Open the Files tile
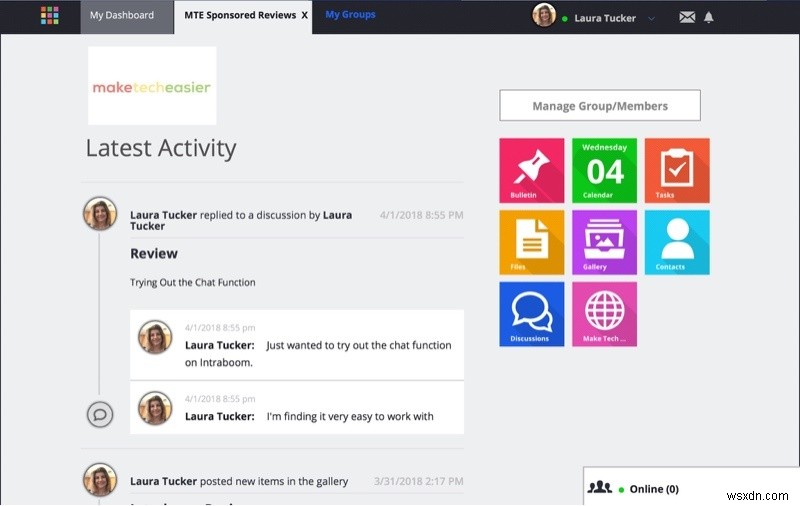Screen dimensions: 800x506 tap(532, 242)
